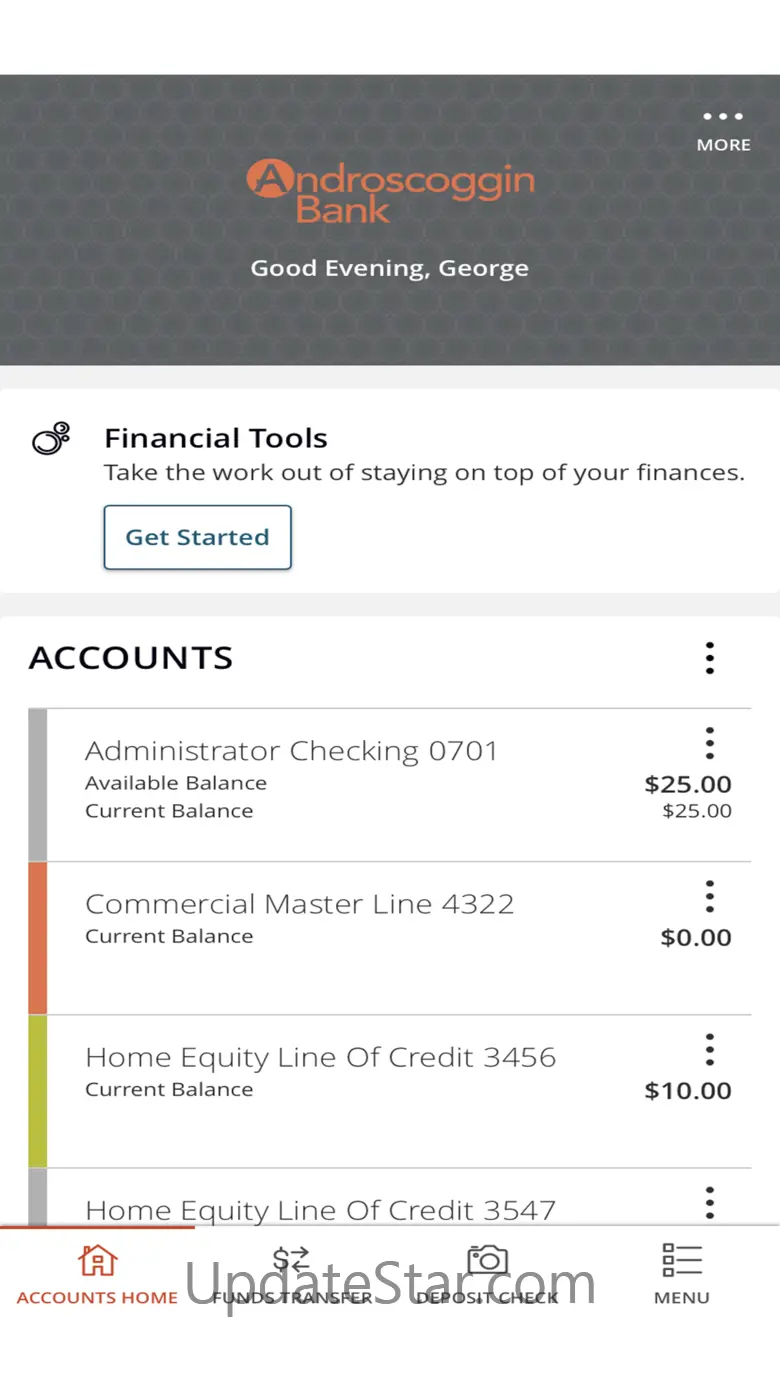Open Home Equity Line Of Credit 3456
780x1387 pixels.
click(390, 1091)
